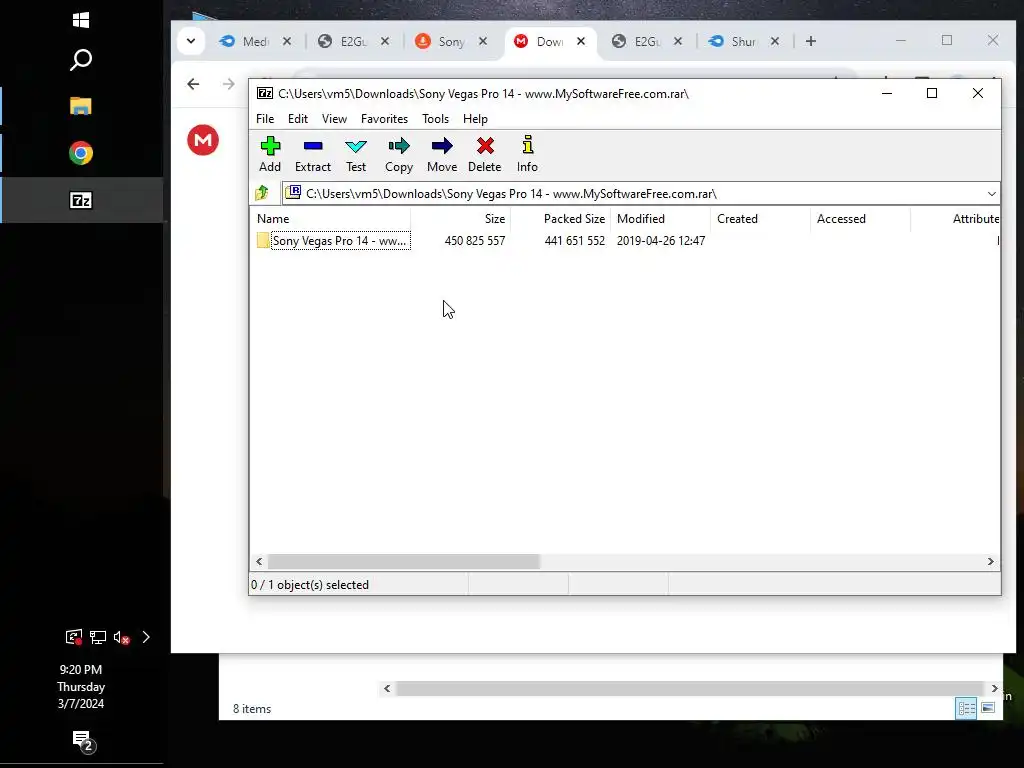Switch to the Sony Chrome tab

click(x=451, y=42)
